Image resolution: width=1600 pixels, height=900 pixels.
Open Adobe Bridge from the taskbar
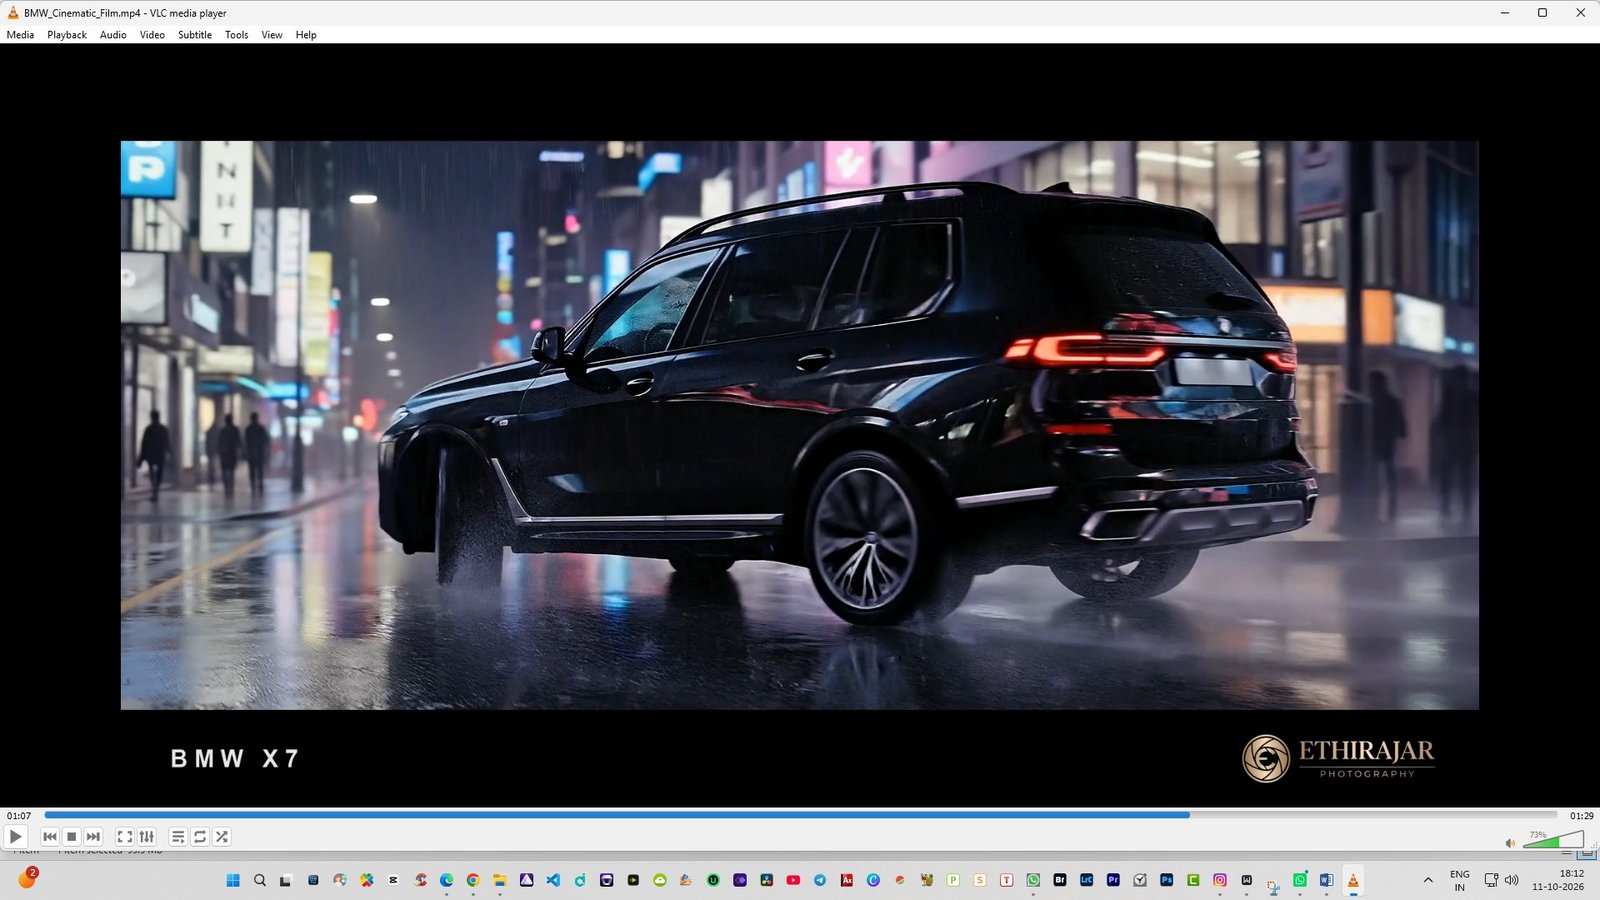(x=1060, y=880)
